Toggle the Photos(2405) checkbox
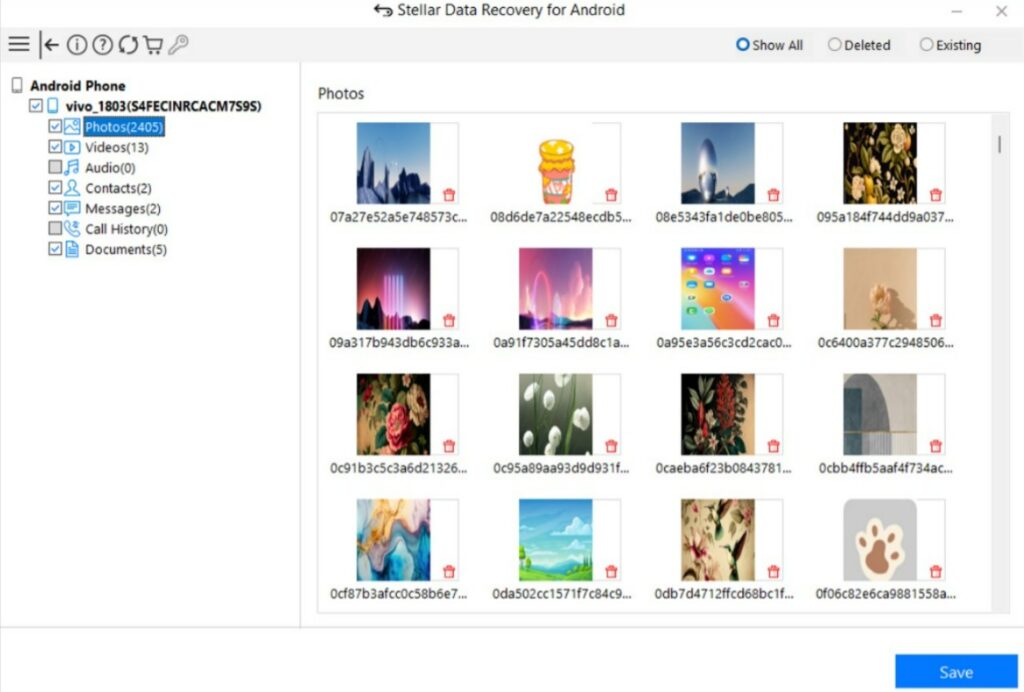1024x692 pixels. (x=56, y=126)
